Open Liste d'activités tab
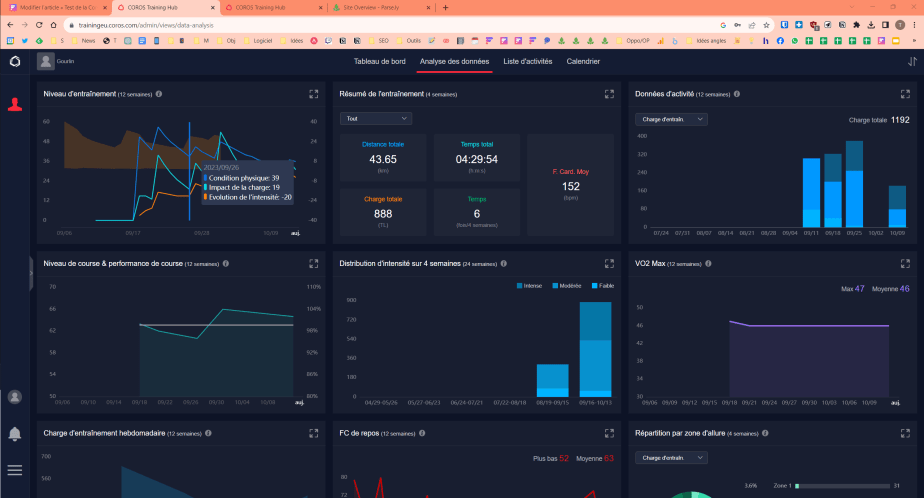 click(x=527, y=61)
